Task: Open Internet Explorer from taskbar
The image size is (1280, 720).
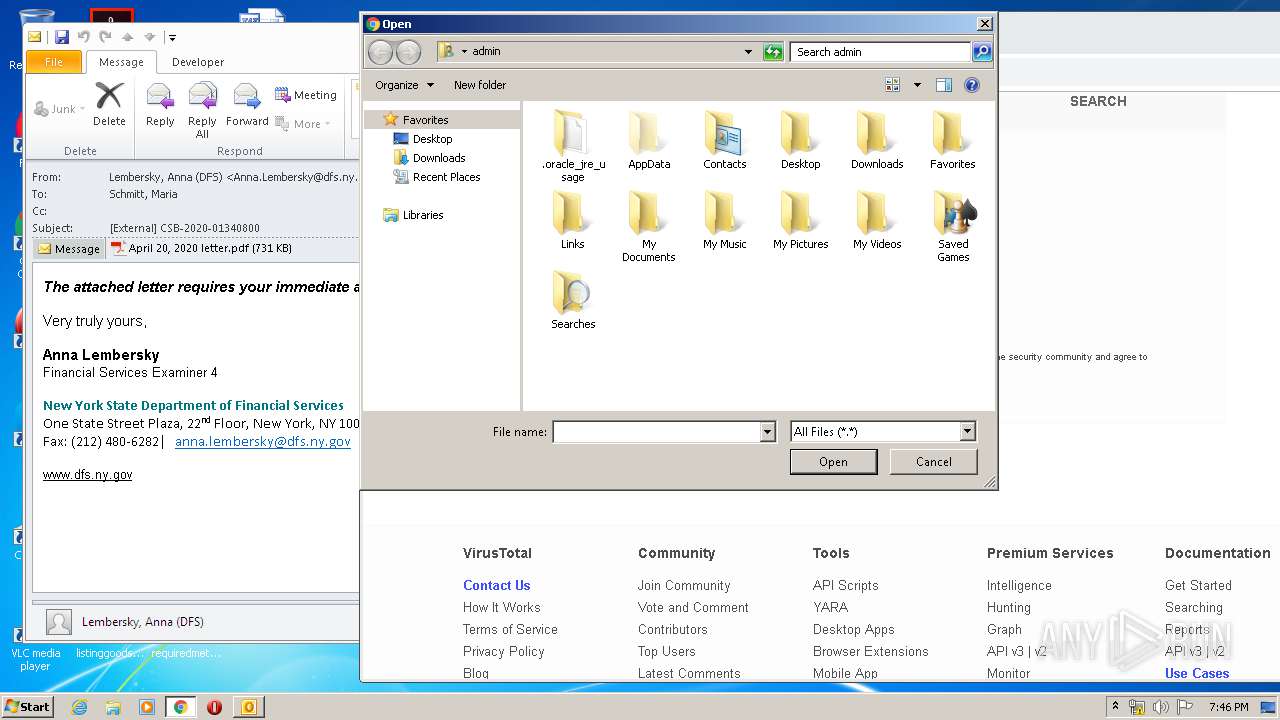Action: (x=79, y=707)
